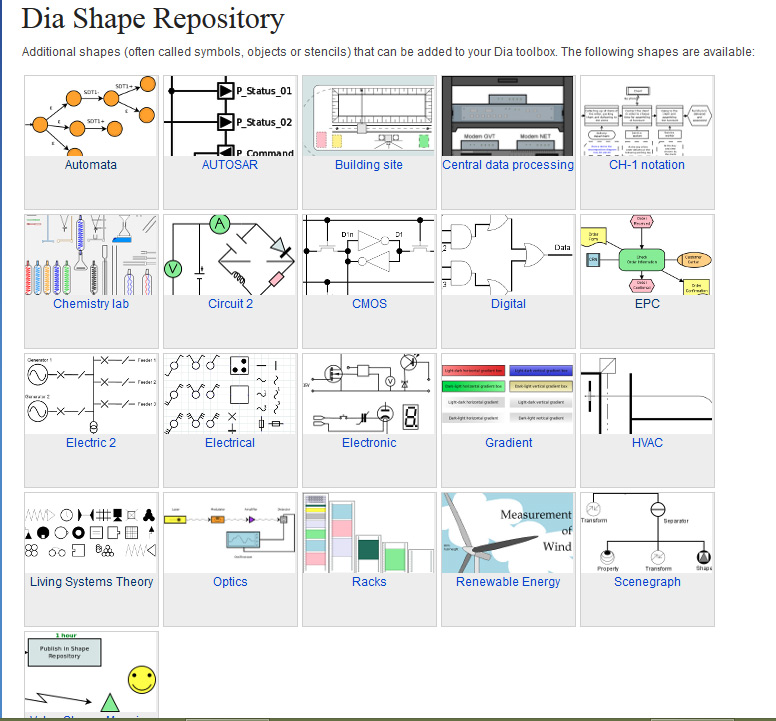Image resolution: width=776 pixels, height=721 pixels.
Task: Open the Building site link
Action: point(369,165)
